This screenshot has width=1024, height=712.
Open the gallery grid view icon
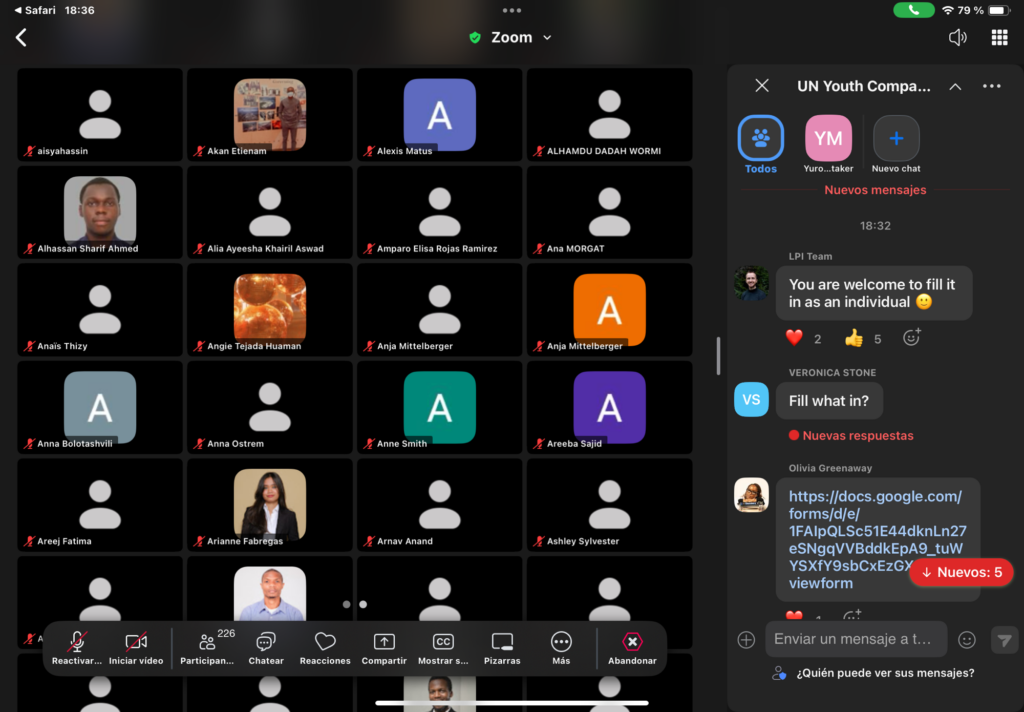point(998,38)
